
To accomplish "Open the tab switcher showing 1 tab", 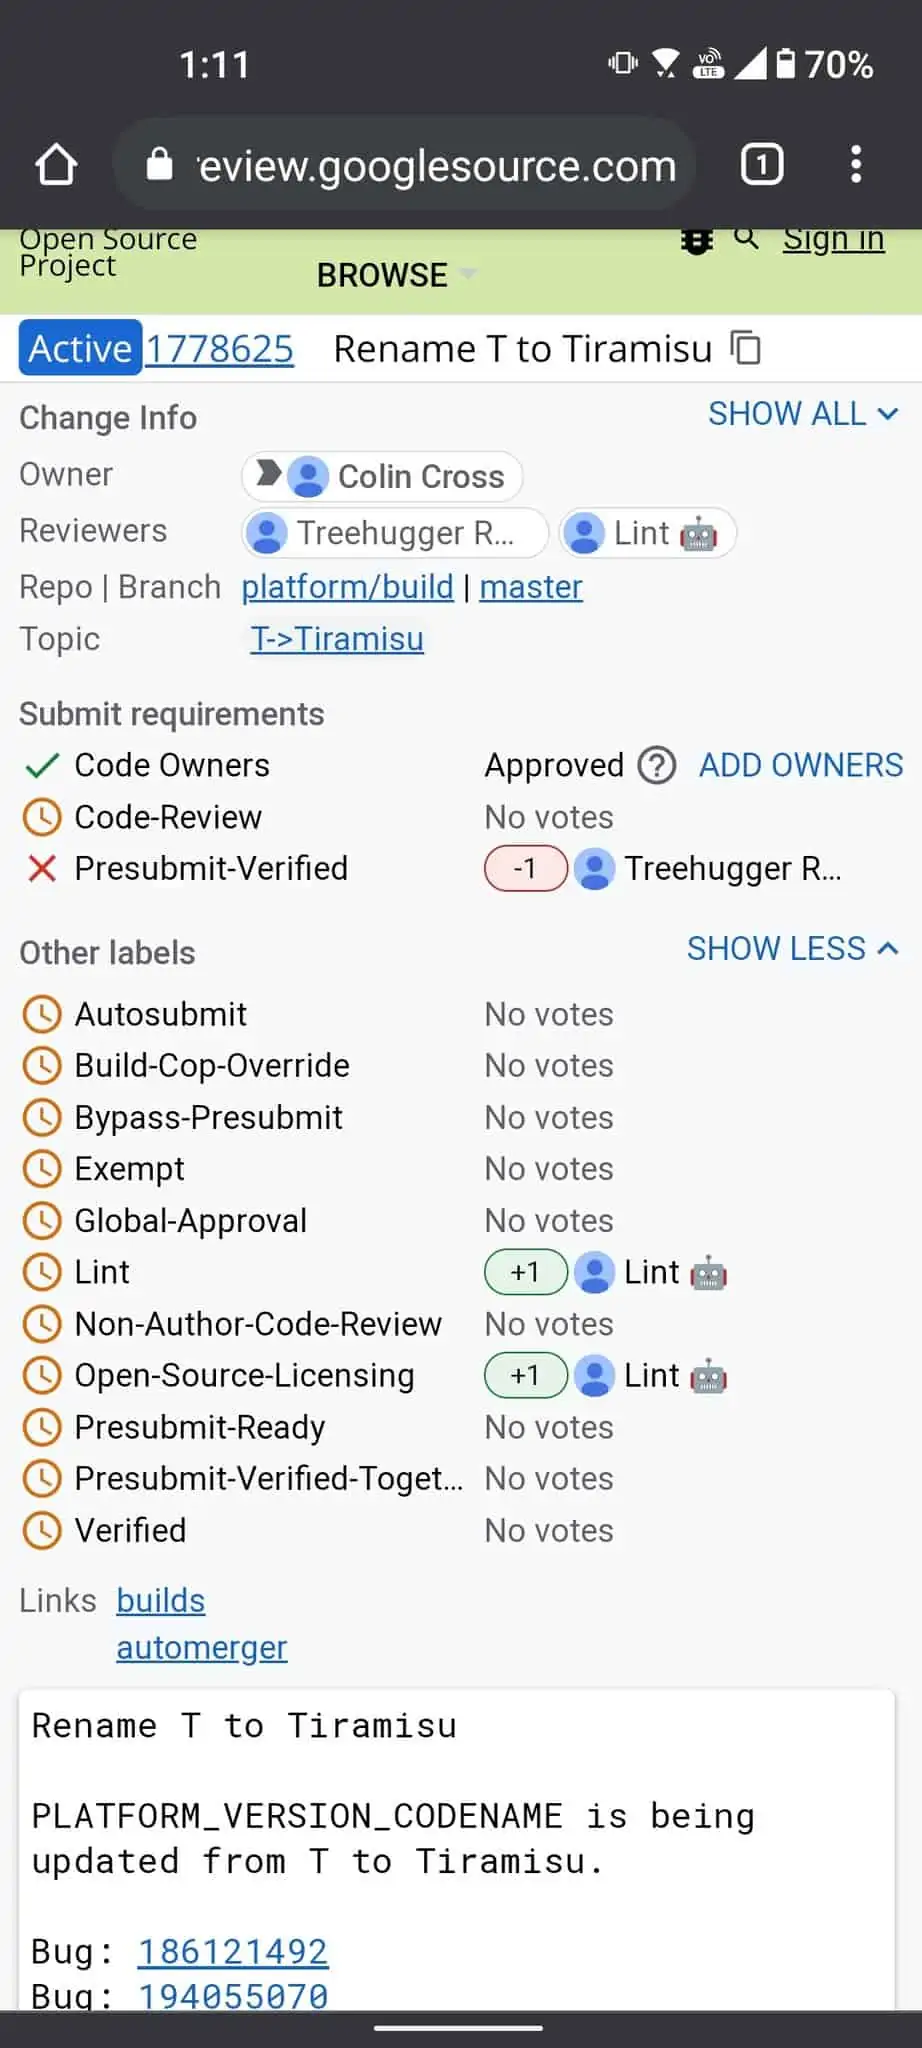I will coord(762,165).
